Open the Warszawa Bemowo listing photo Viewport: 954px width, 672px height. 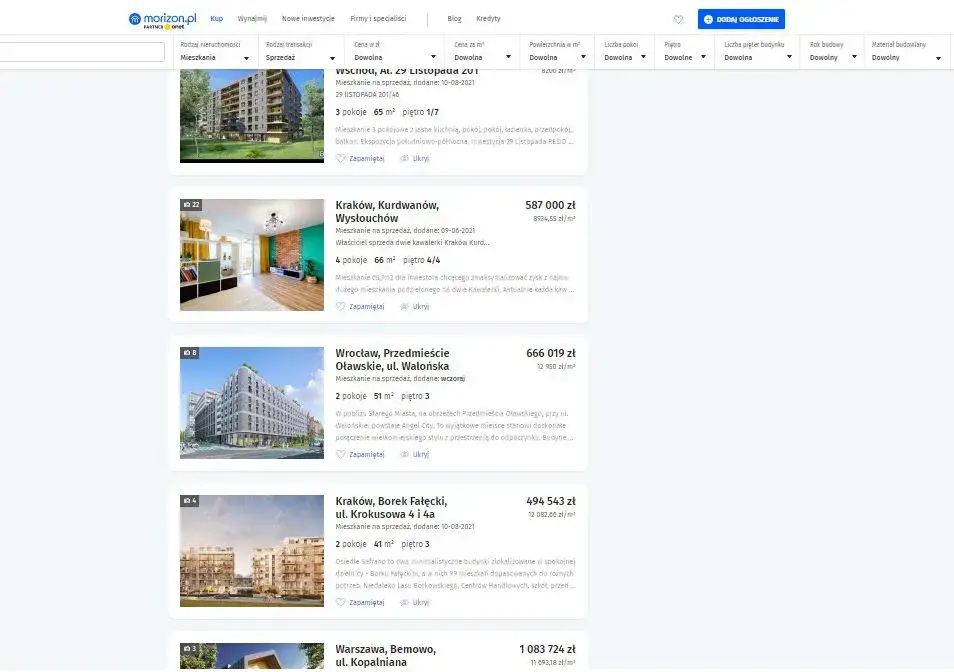252,656
